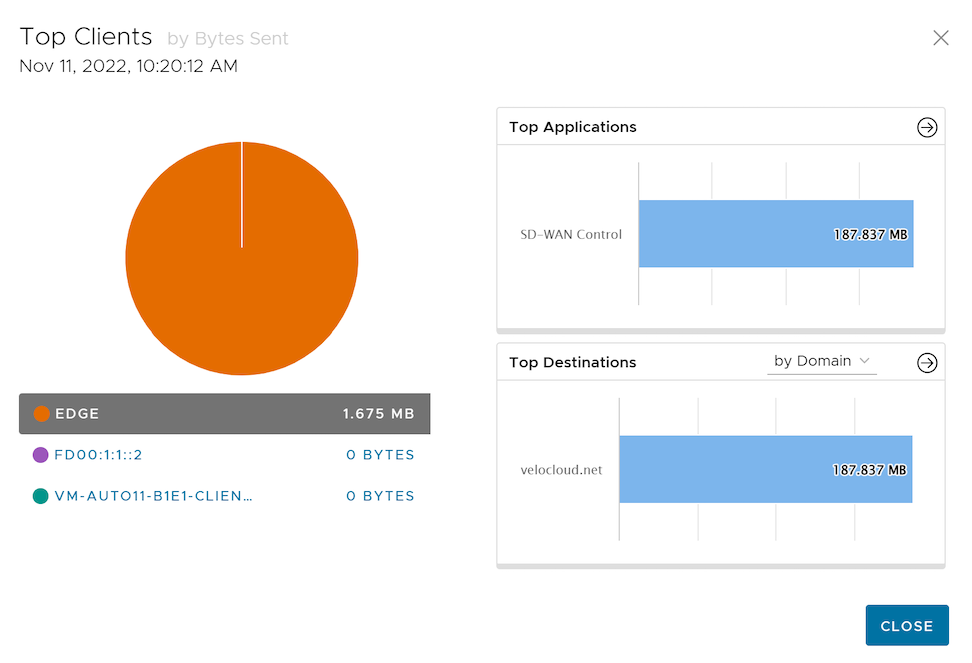The height and width of the screenshot is (663, 972).
Task: Click the Top Applications panel header
Action: click(x=573, y=127)
